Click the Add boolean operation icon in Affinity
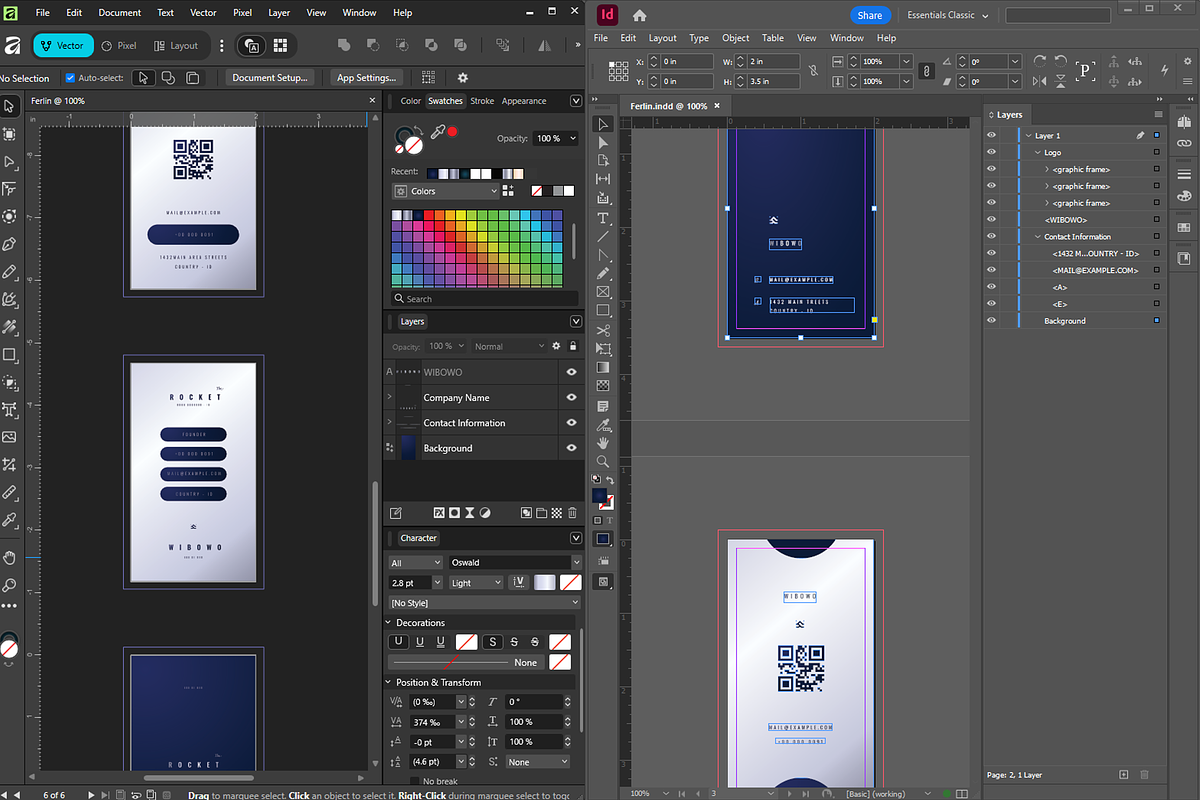Image resolution: width=1200 pixels, height=800 pixels. pos(343,46)
